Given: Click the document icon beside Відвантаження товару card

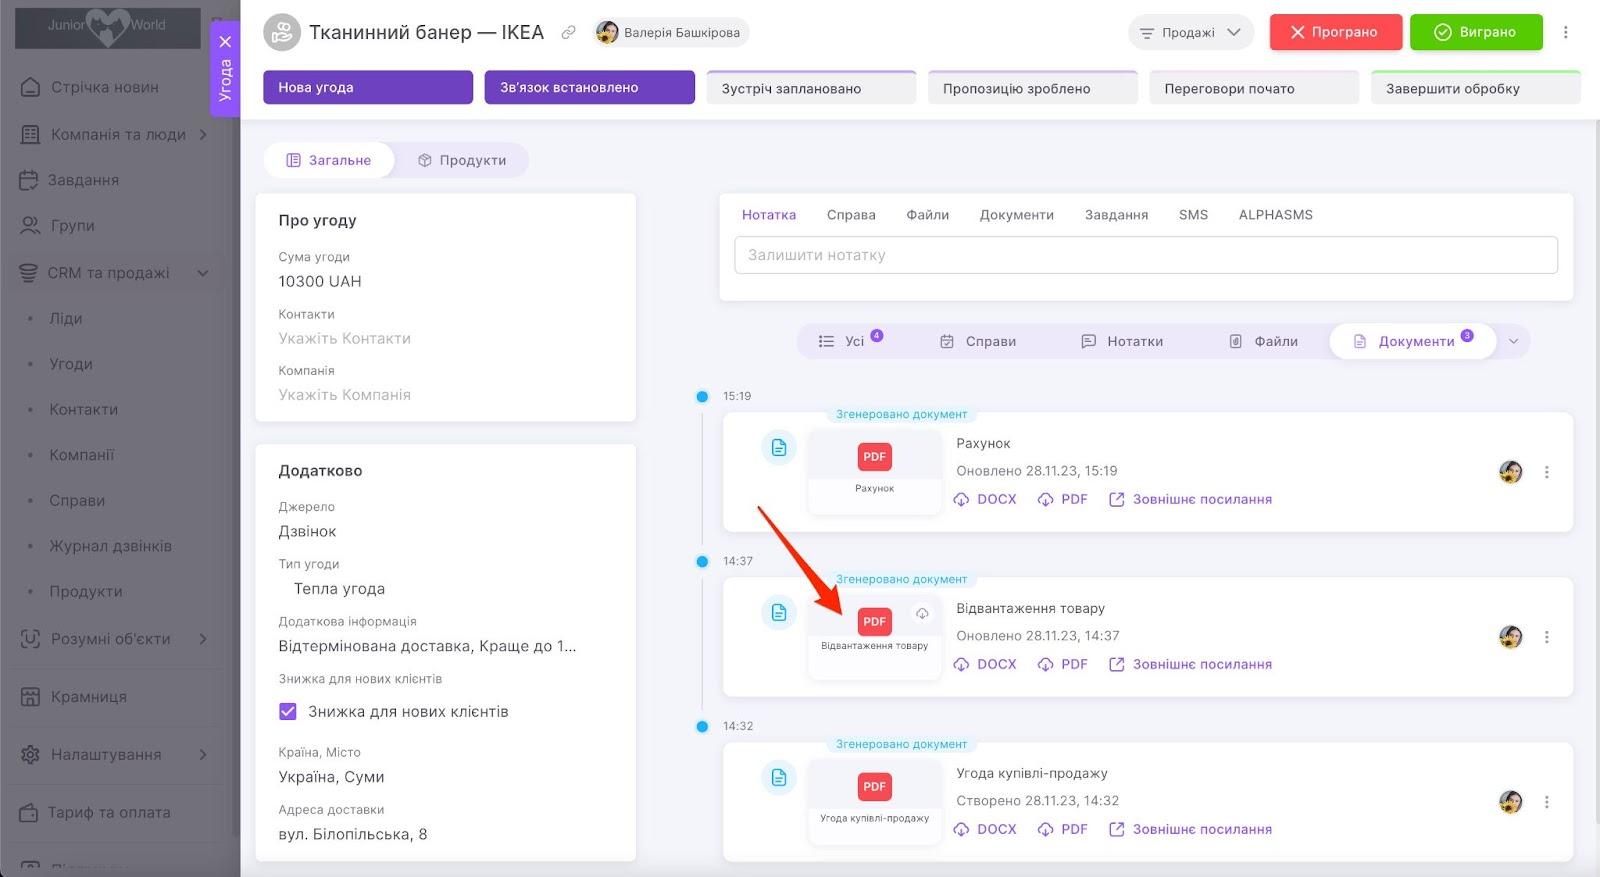Looking at the screenshot, I should tap(779, 613).
